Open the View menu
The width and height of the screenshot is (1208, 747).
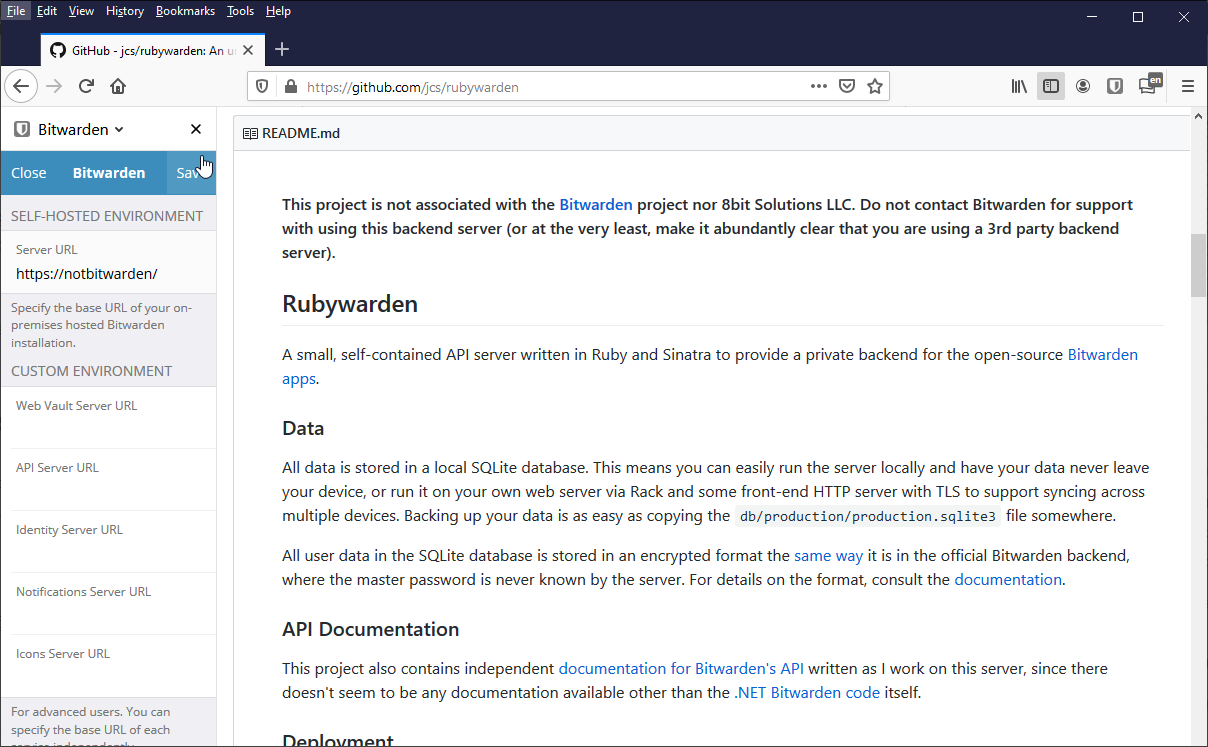pyautogui.click(x=81, y=11)
